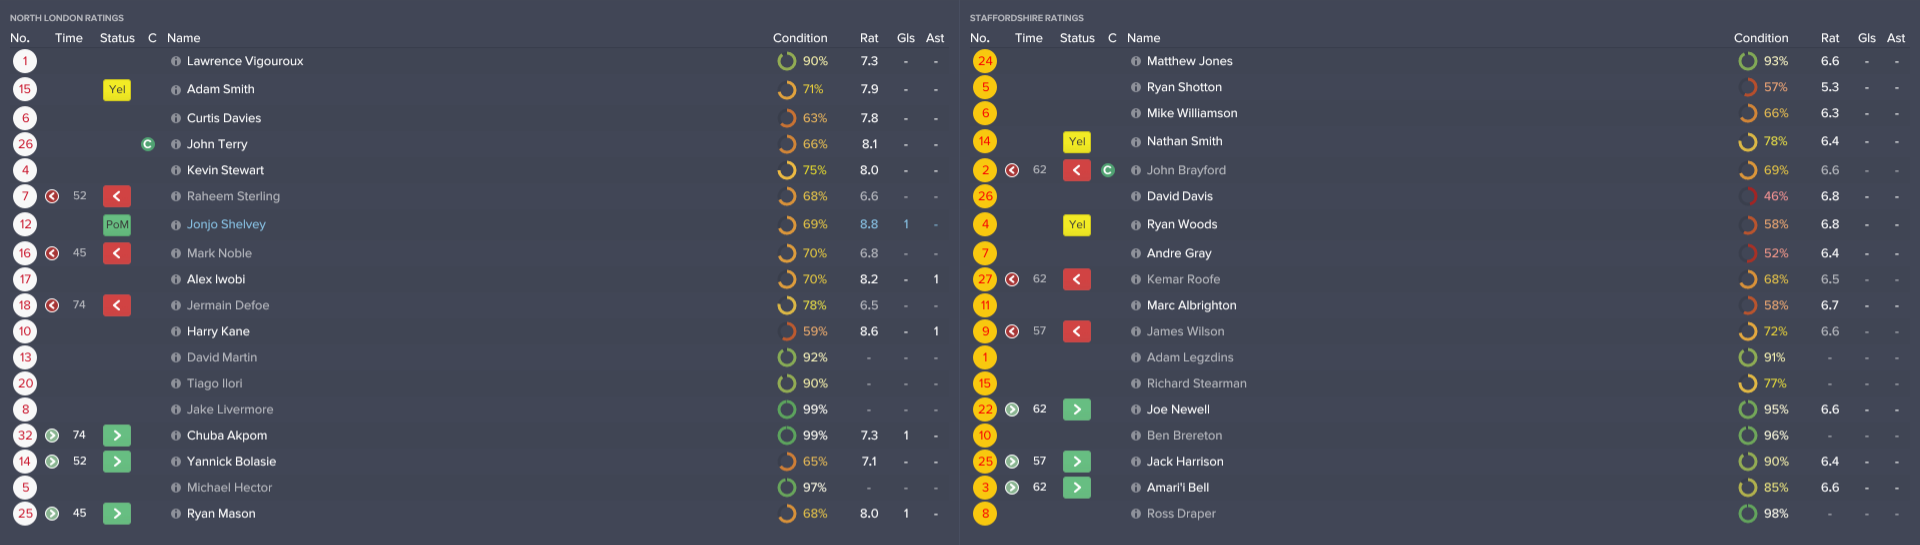1920x545 pixels.
Task: Sort Staffordshire table by Rat column header
Action: pos(1830,38)
